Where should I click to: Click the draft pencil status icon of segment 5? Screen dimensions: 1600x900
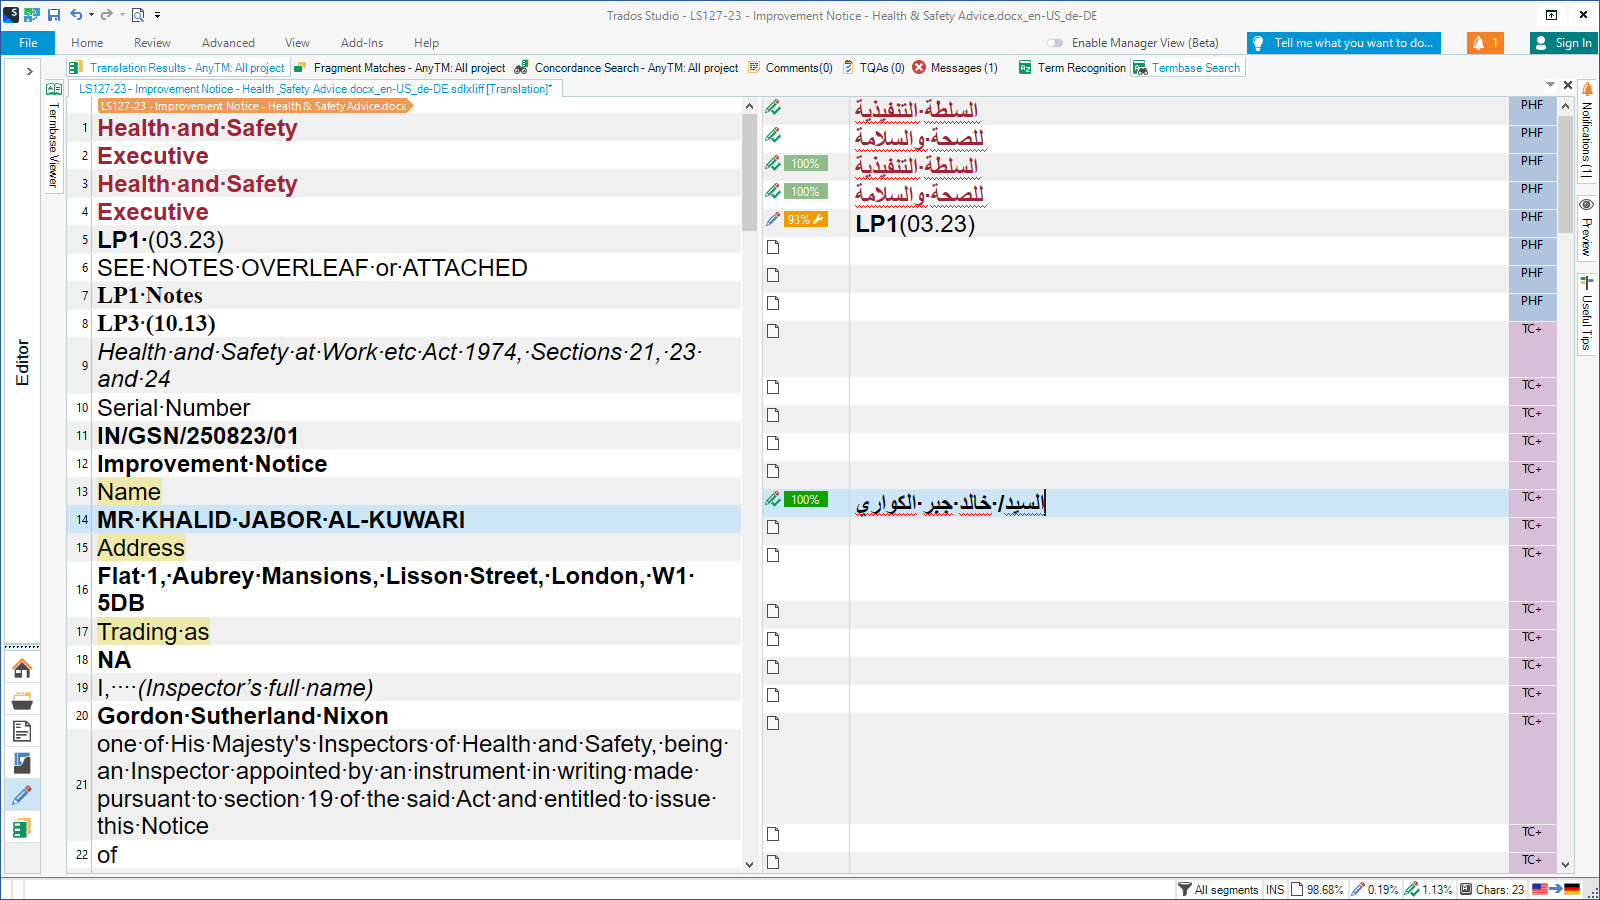(773, 219)
